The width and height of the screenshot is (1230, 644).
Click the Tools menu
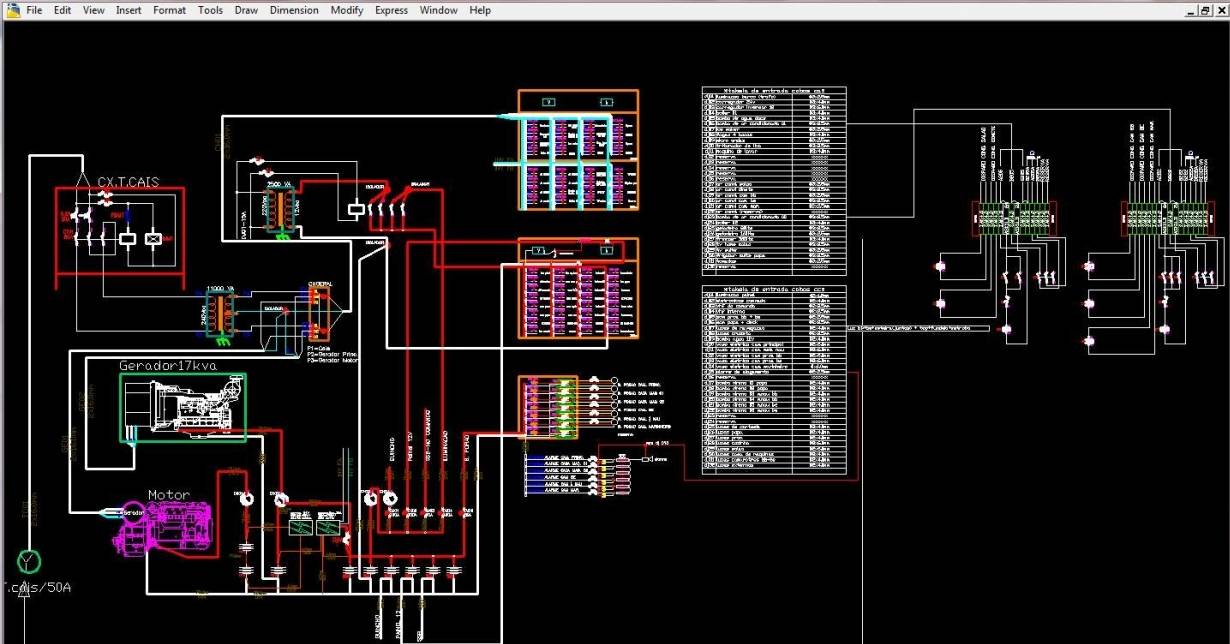(210, 10)
